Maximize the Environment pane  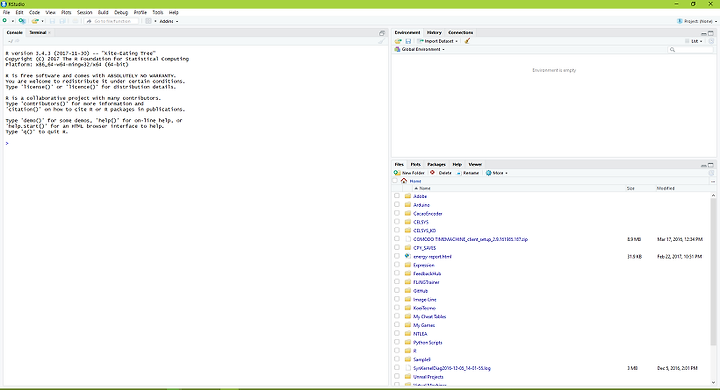711,33
